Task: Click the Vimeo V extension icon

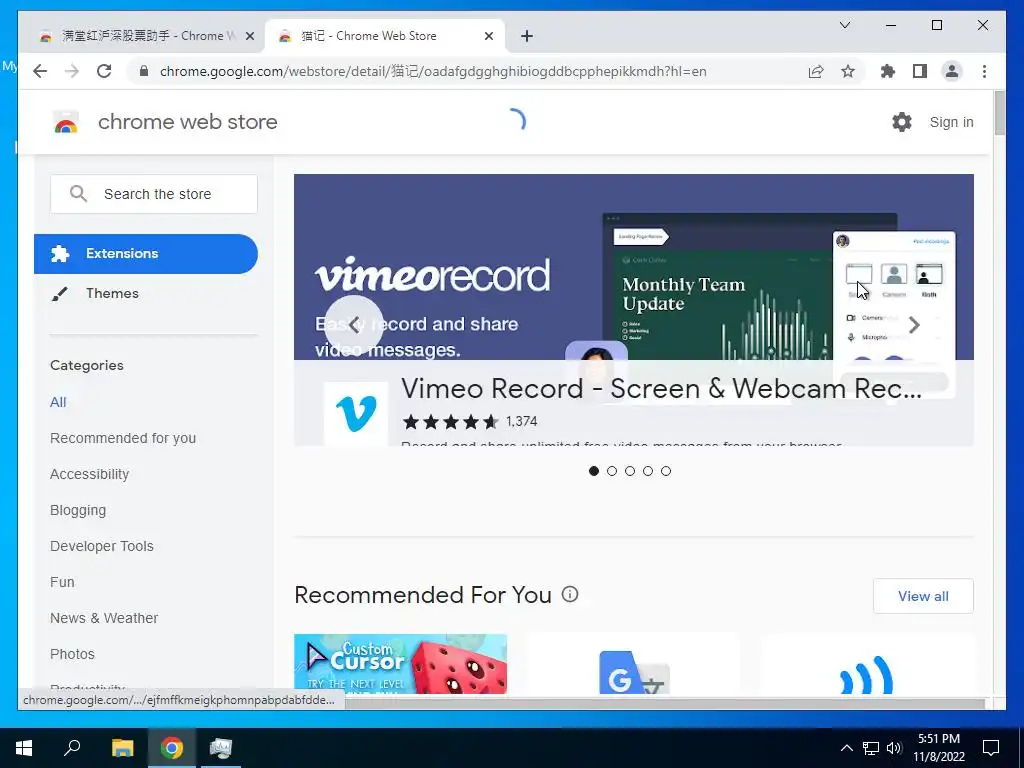Action: pyautogui.click(x=356, y=413)
